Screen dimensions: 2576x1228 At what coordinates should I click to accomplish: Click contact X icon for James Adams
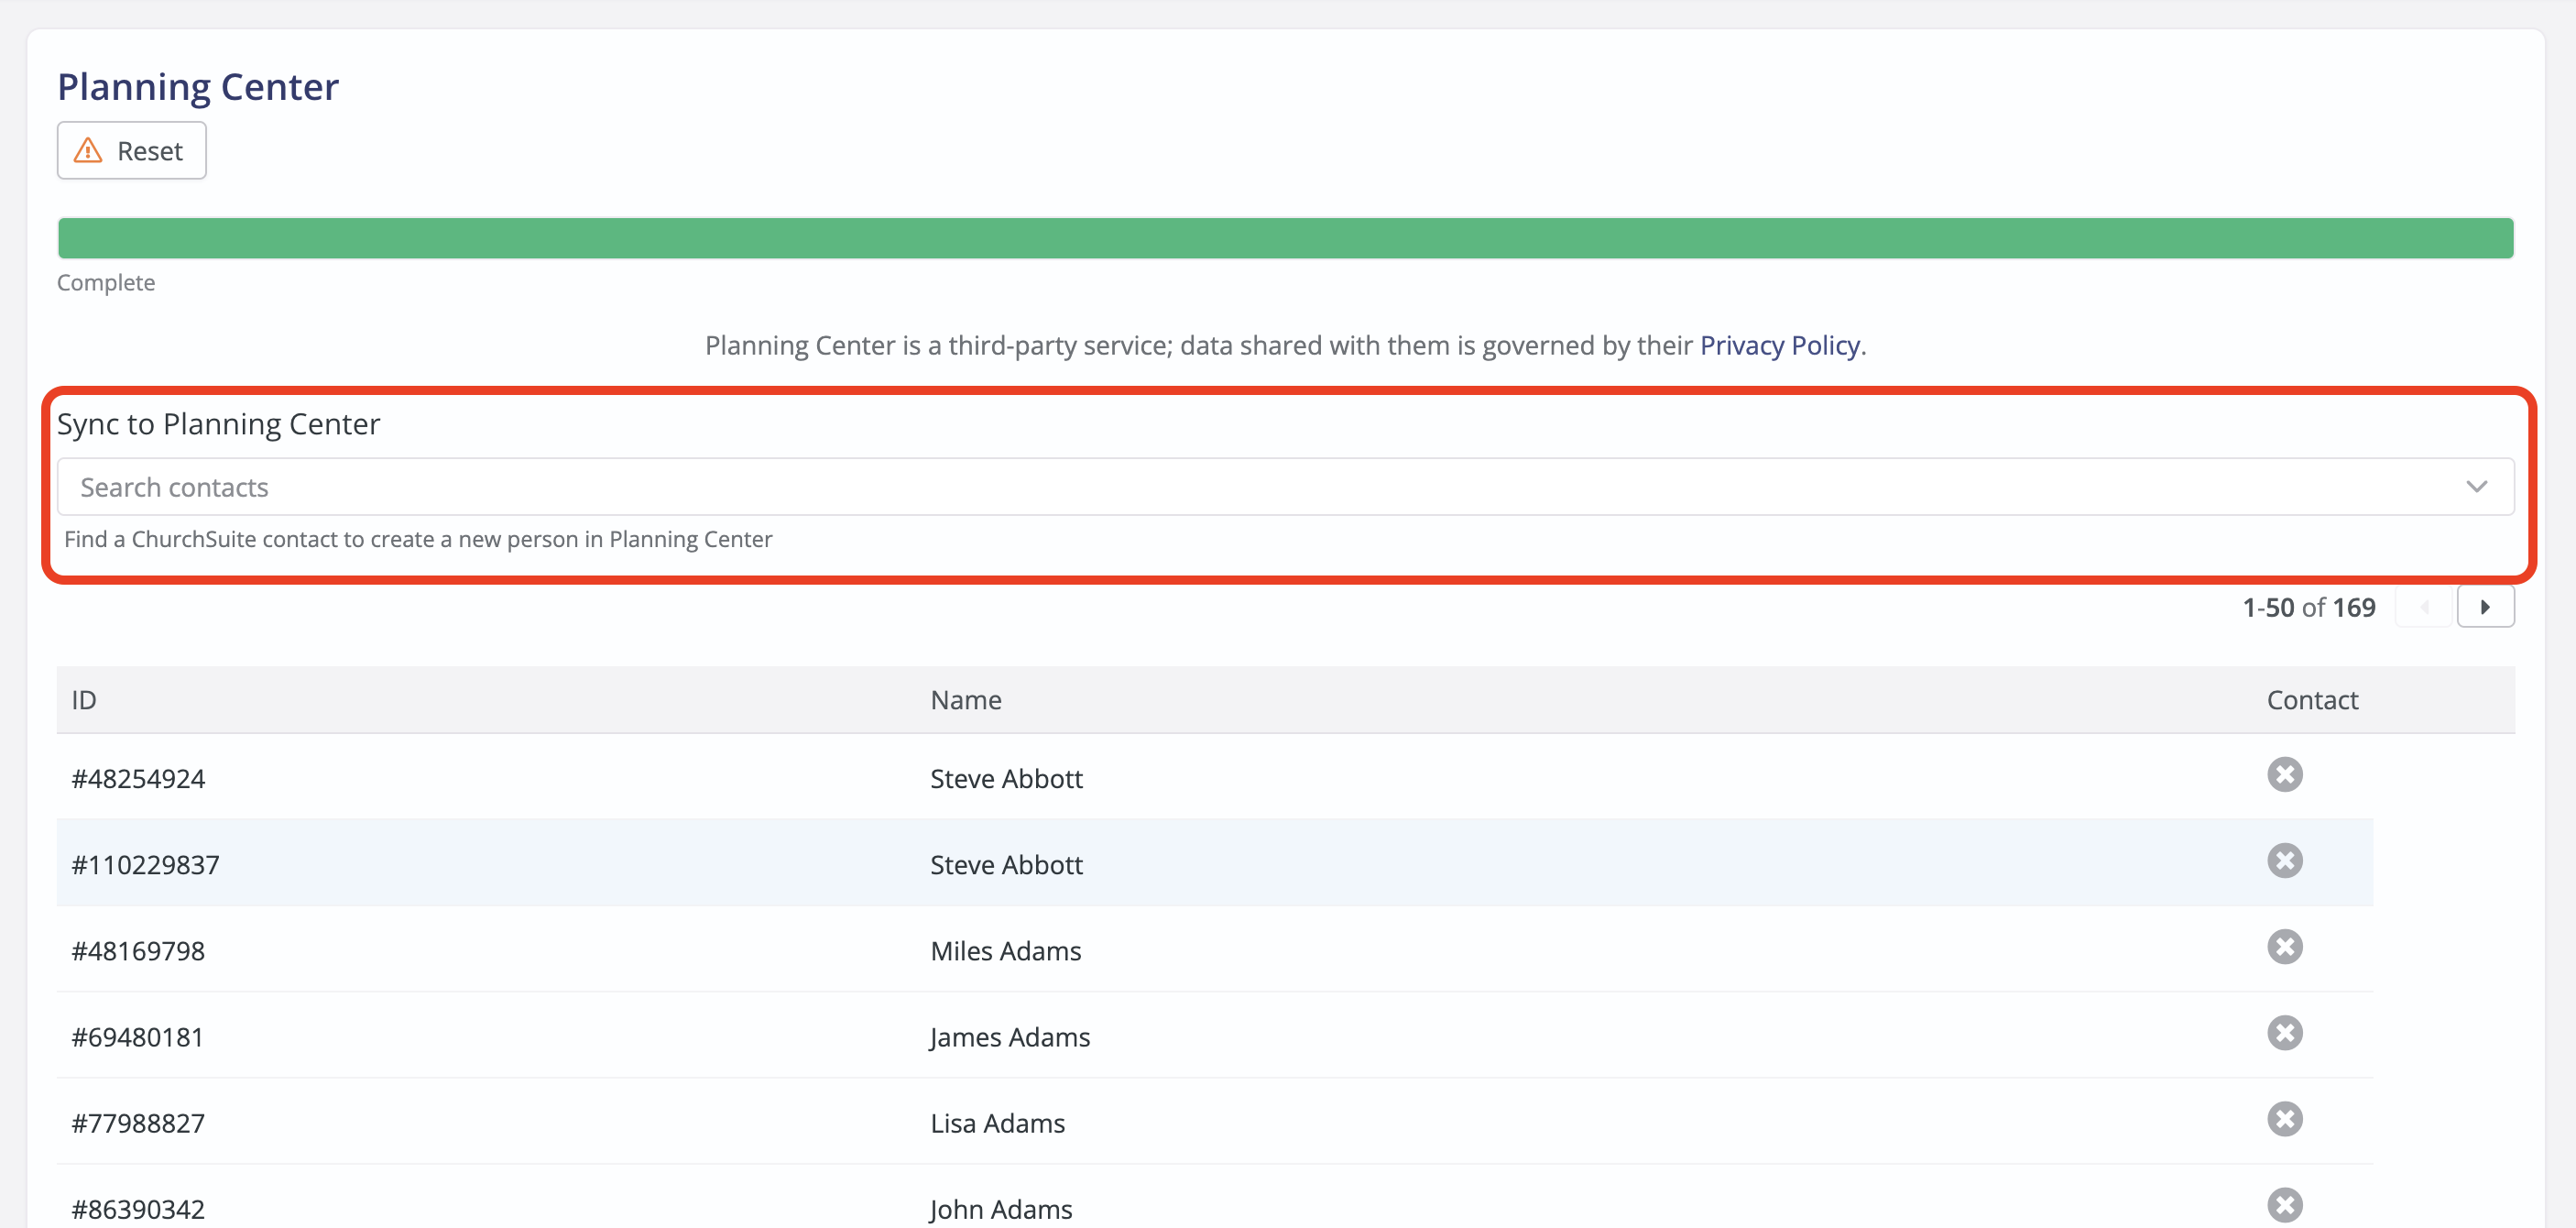click(2284, 1032)
